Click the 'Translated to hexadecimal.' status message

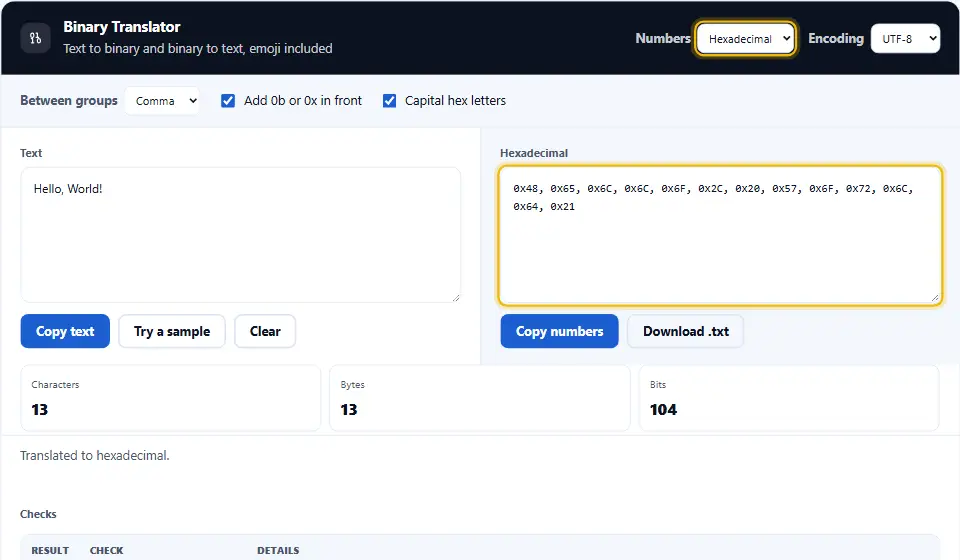pyautogui.click(x=95, y=455)
